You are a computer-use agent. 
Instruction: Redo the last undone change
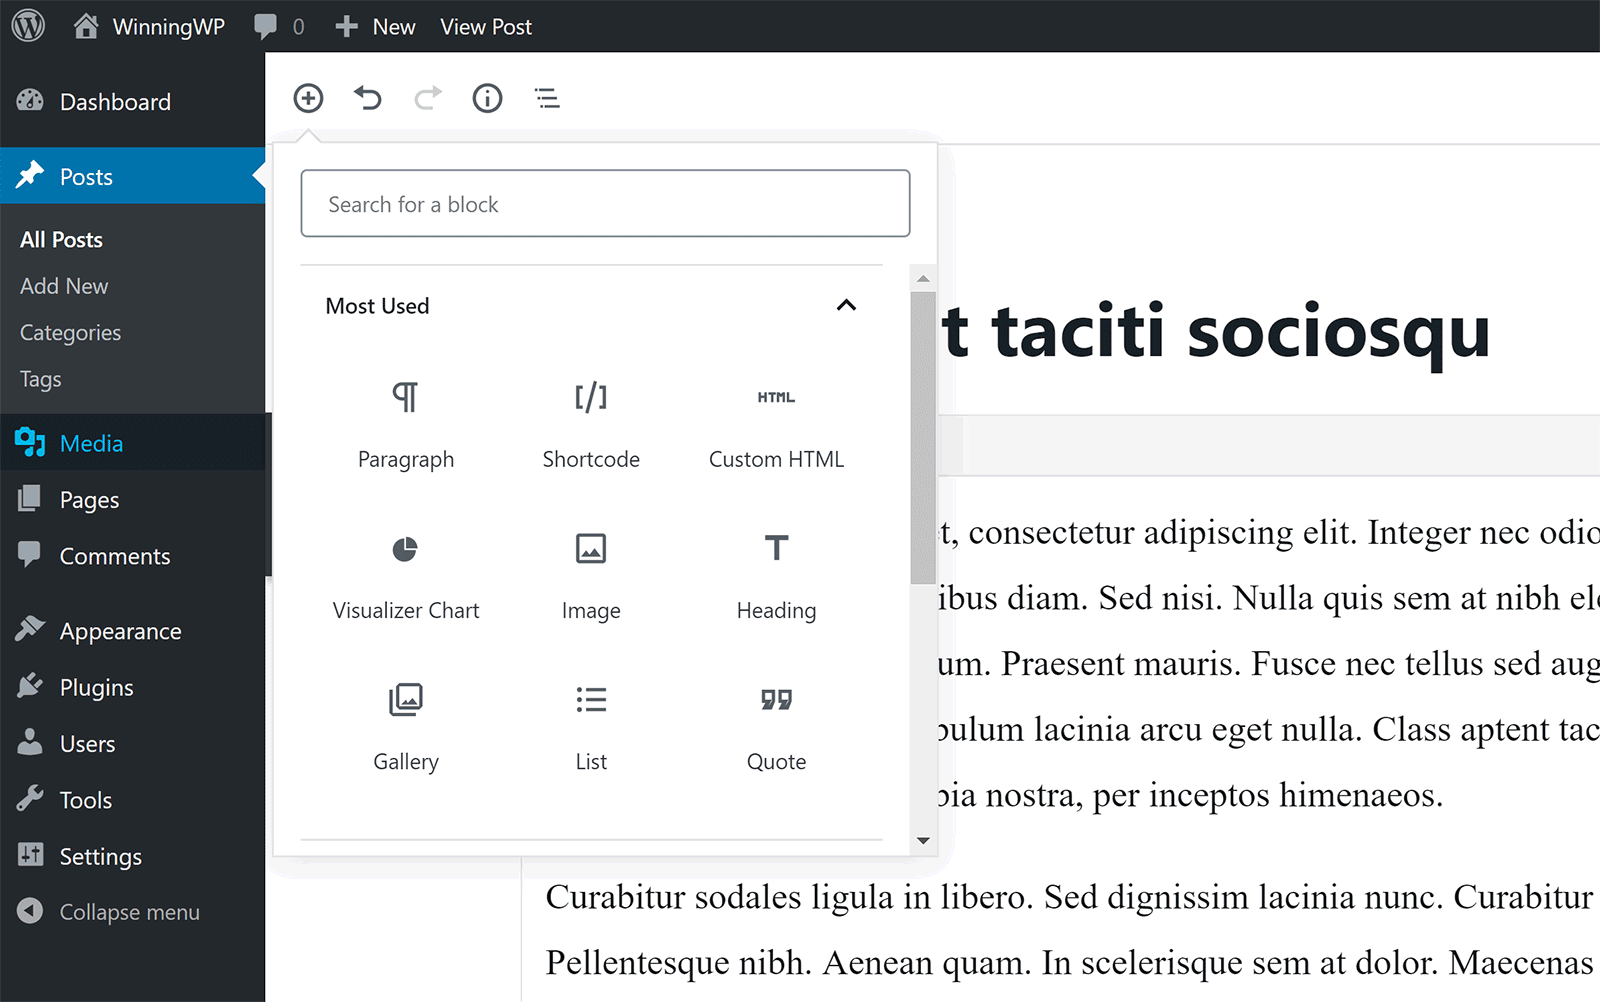(428, 98)
